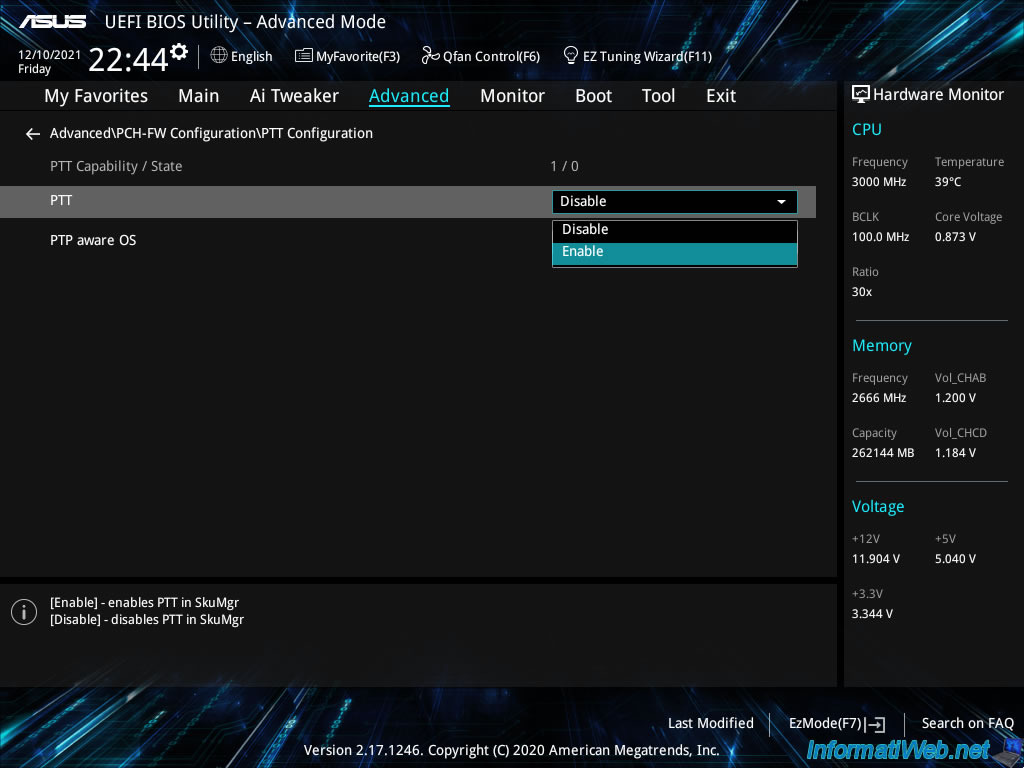Click Last Modified button

[x=711, y=723]
